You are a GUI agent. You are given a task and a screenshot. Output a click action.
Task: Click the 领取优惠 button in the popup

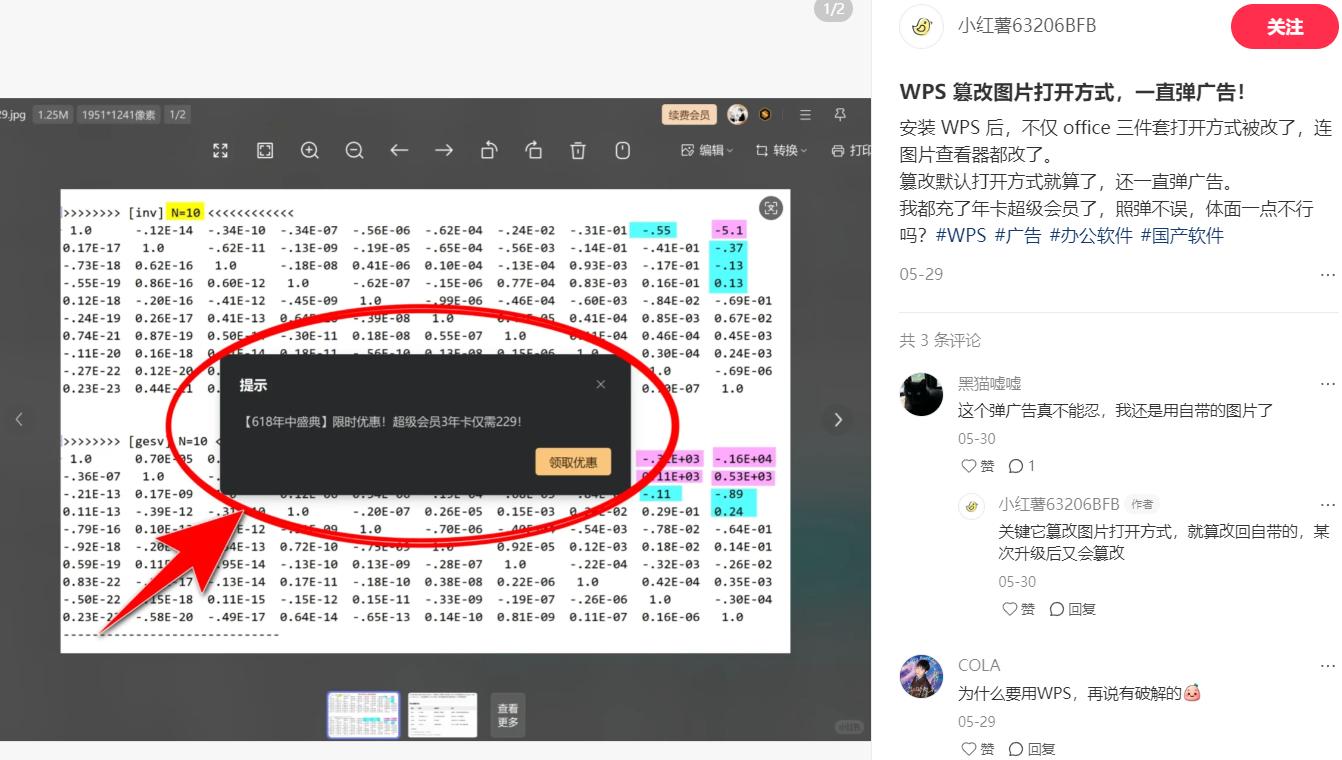coord(573,462)
